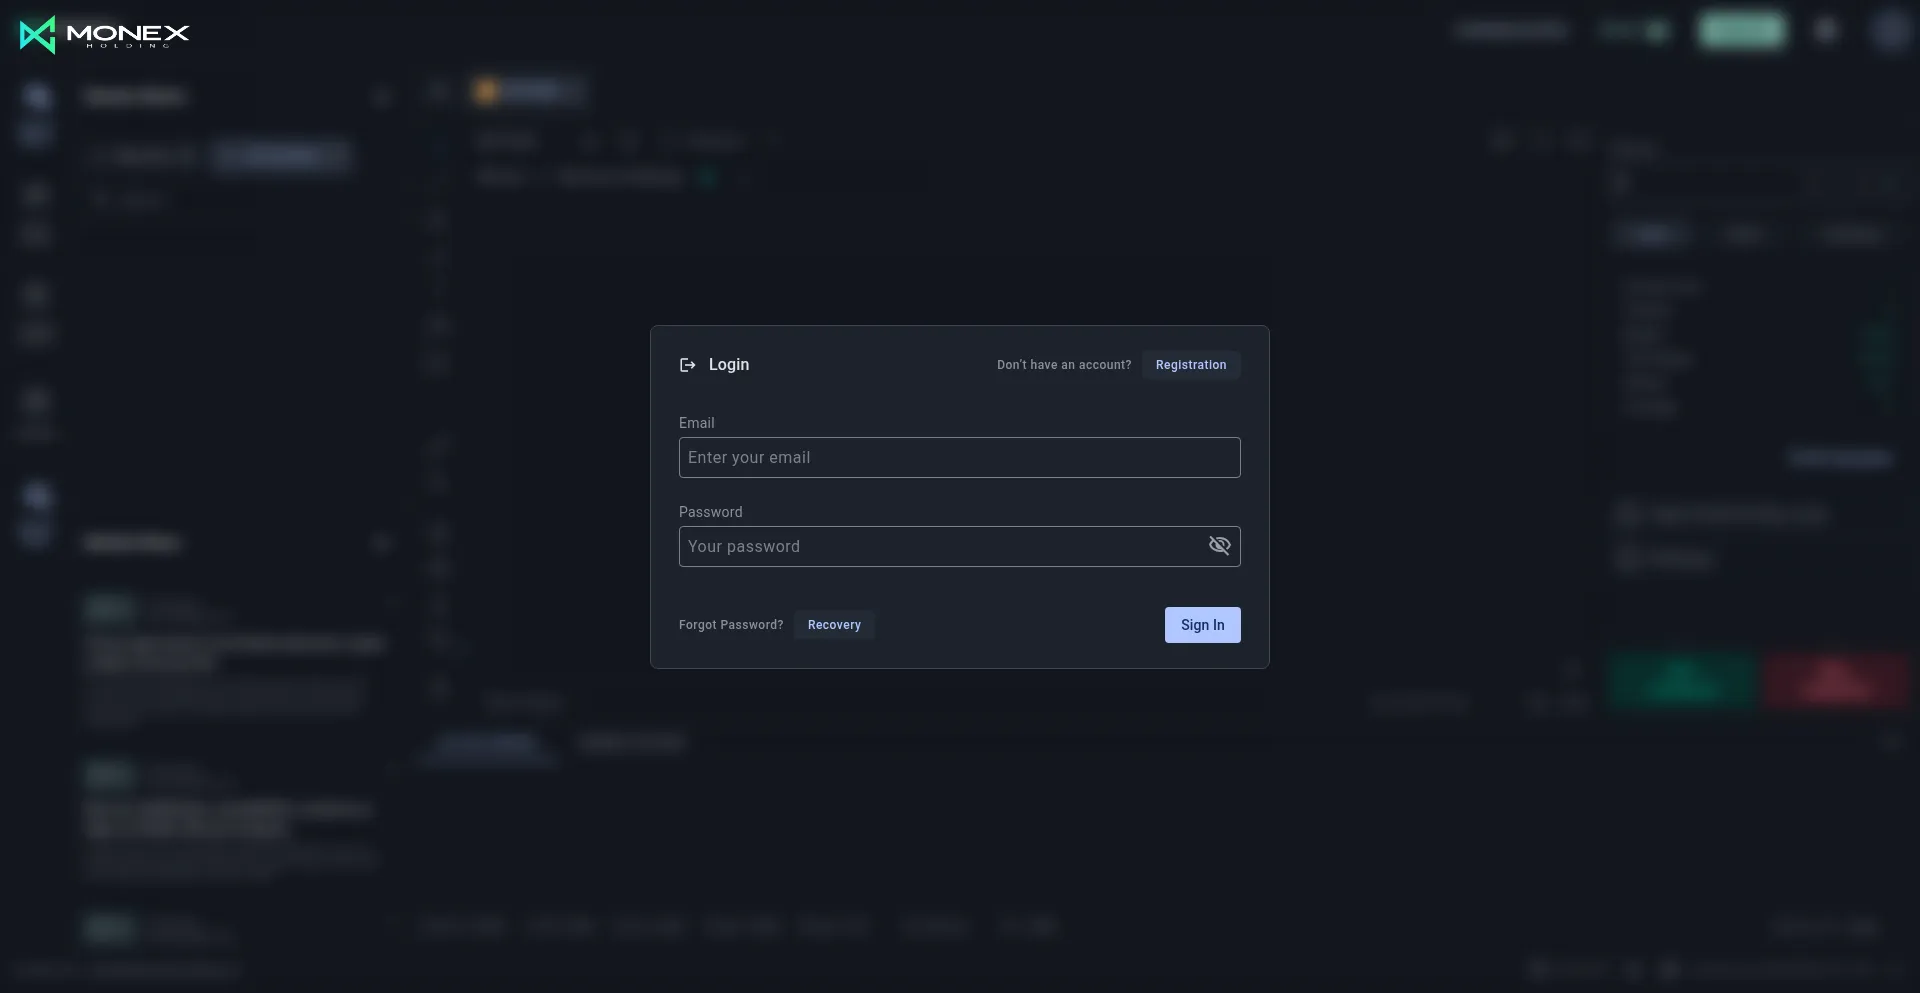Click the topmost blurred icon in left sidebar
The image size is (1920, 993).
tap(37, 97)
